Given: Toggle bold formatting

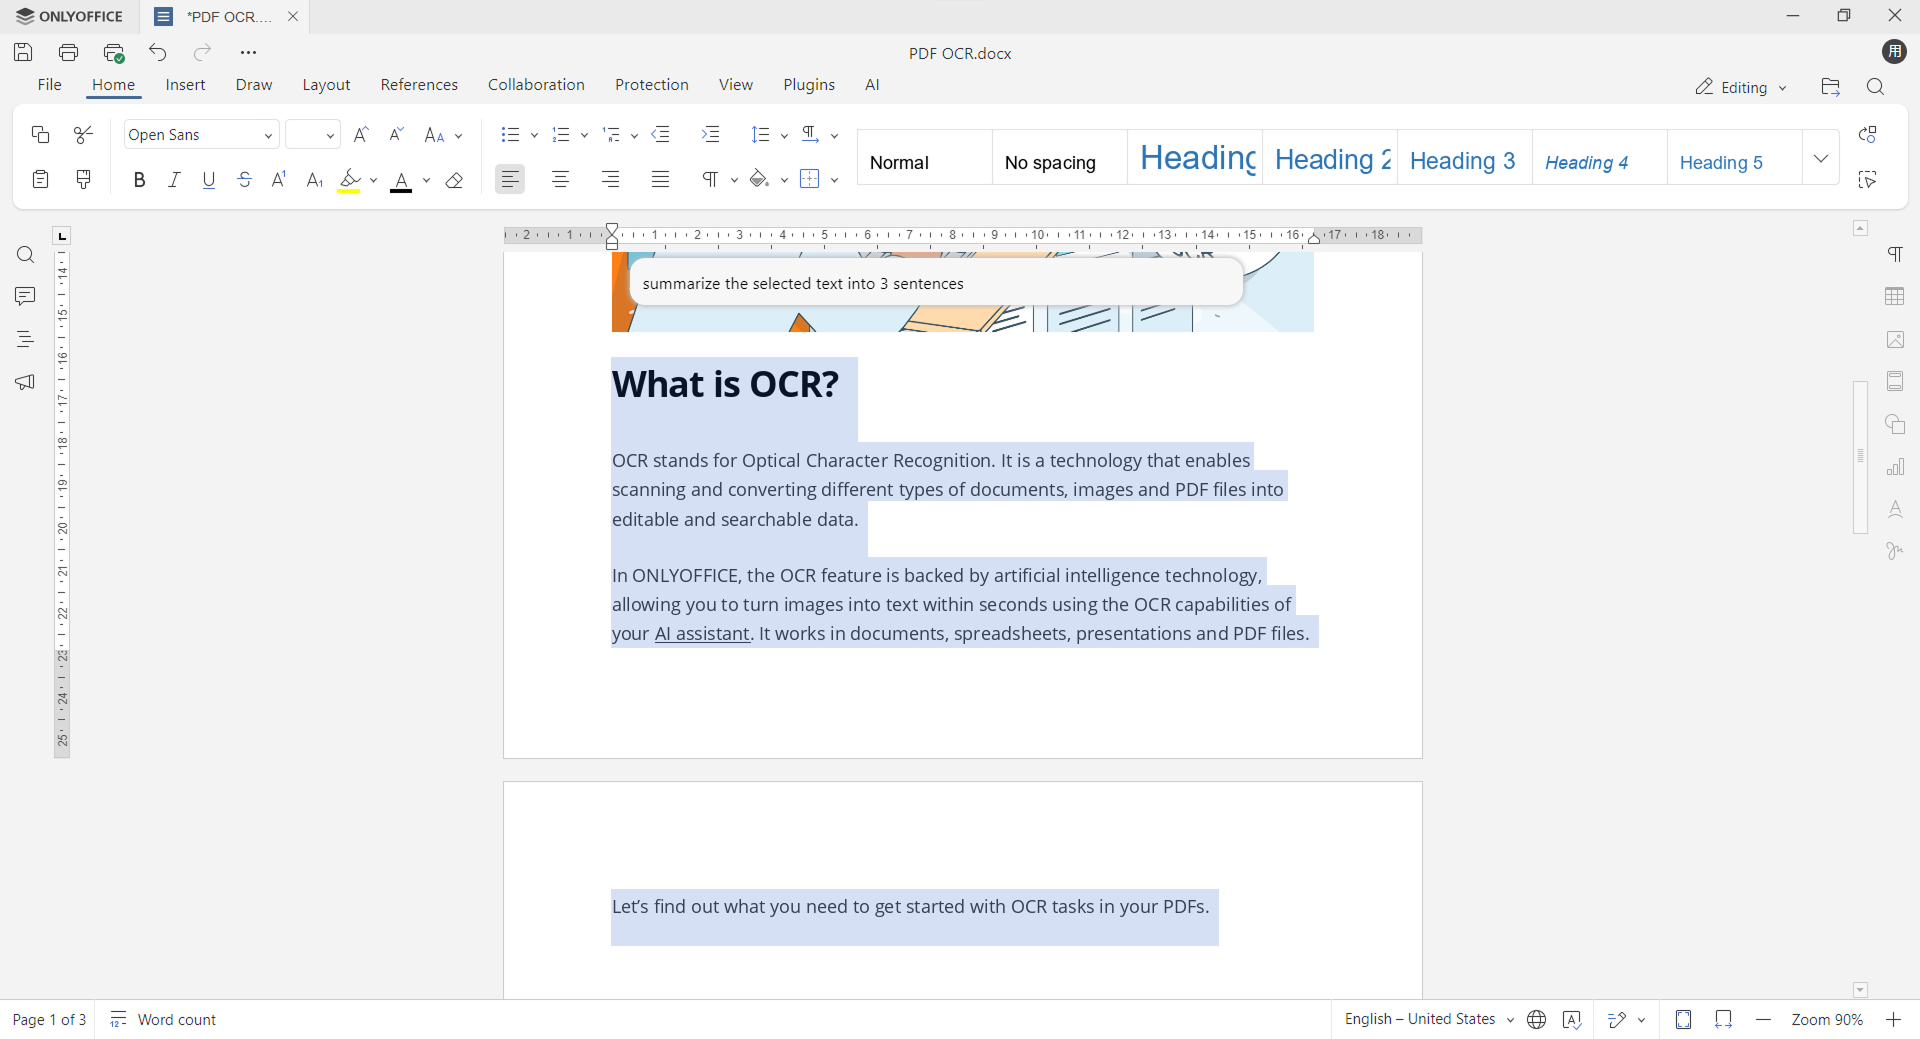Looking at the screenshot, I should coord(139,180).
